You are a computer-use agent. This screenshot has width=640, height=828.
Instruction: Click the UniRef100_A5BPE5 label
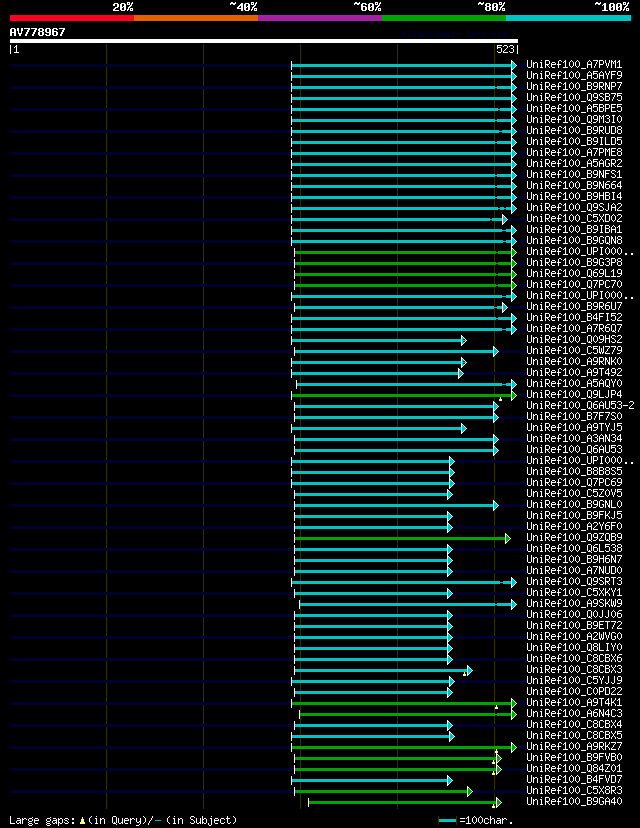[574, 108]
